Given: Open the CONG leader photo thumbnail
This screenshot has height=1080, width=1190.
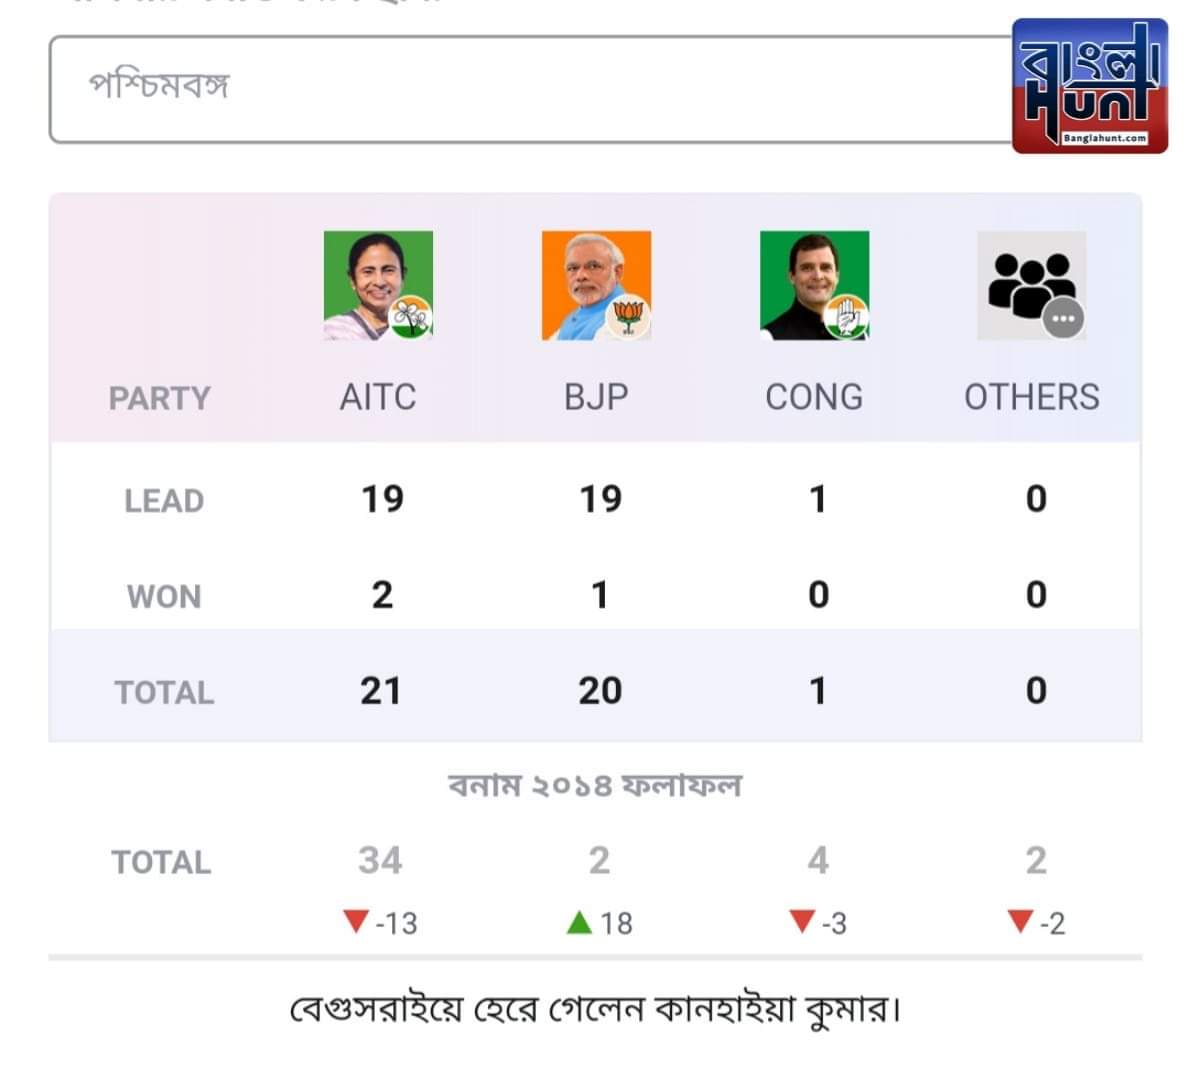Looking at the screenshot, I should (x=814, y=285).
